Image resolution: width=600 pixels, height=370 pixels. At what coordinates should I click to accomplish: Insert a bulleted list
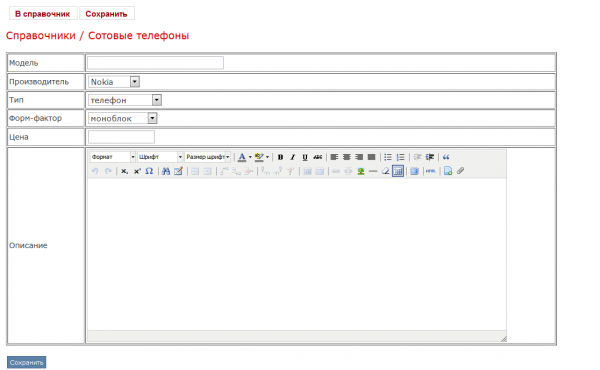388,157
